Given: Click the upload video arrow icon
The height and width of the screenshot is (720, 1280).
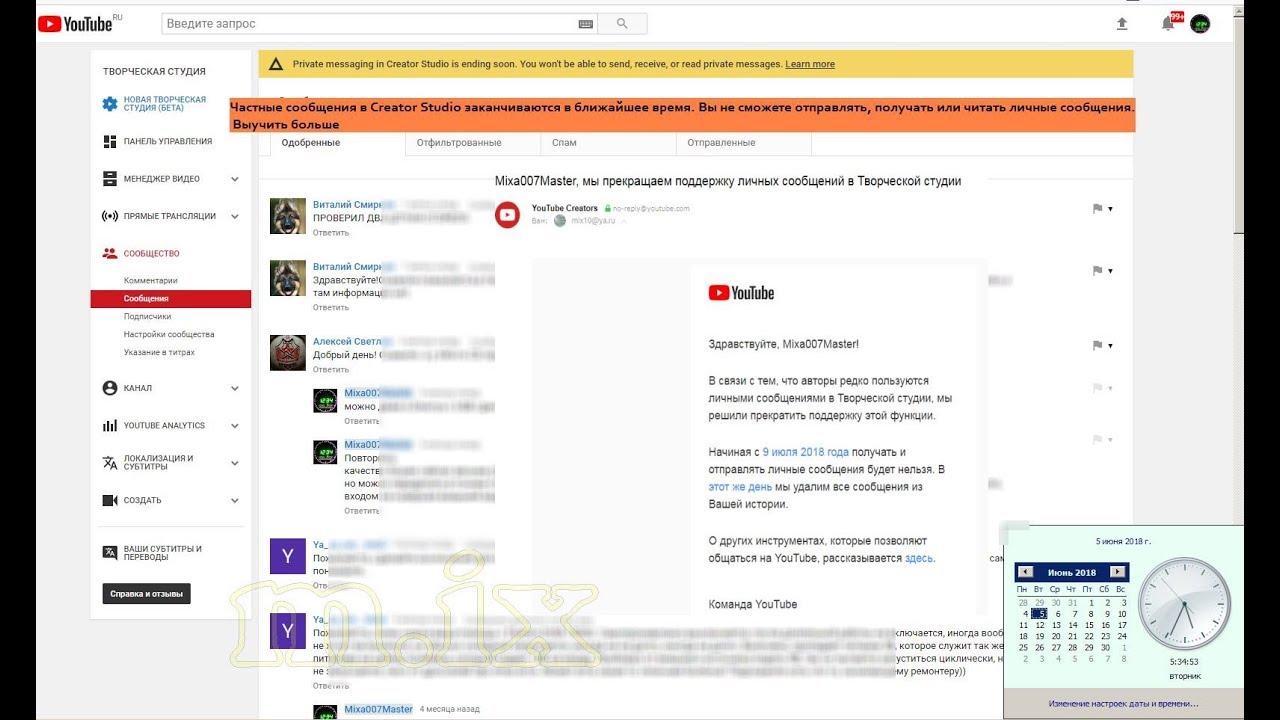Looking at the screenshot, I should (1122, 24).
